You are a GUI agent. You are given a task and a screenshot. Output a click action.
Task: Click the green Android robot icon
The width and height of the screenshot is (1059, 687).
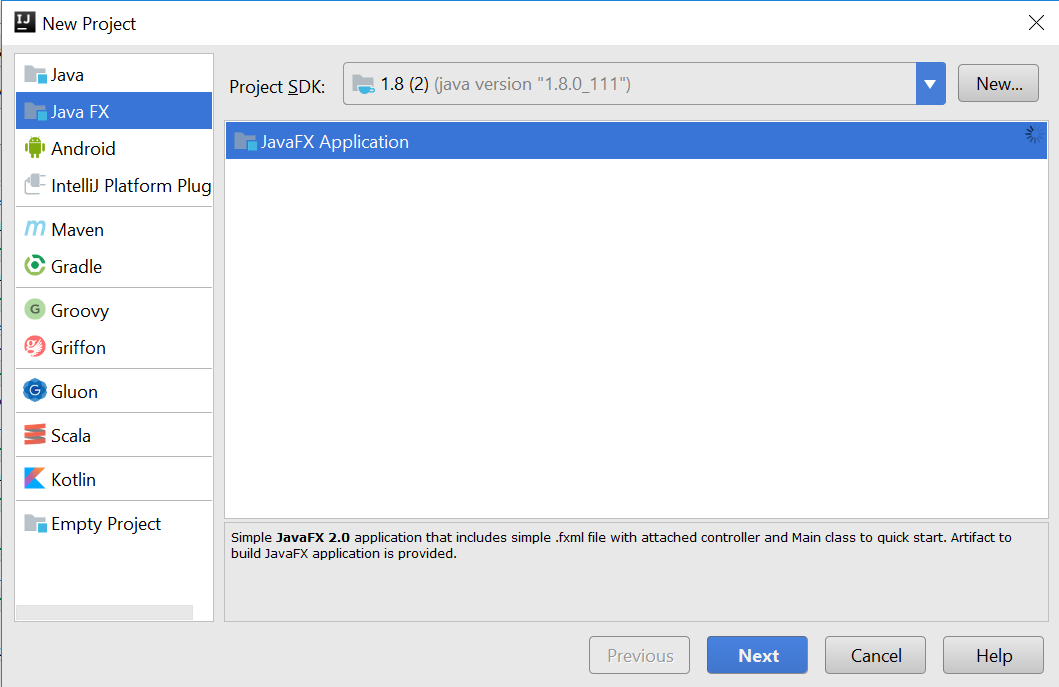point(35,148)
